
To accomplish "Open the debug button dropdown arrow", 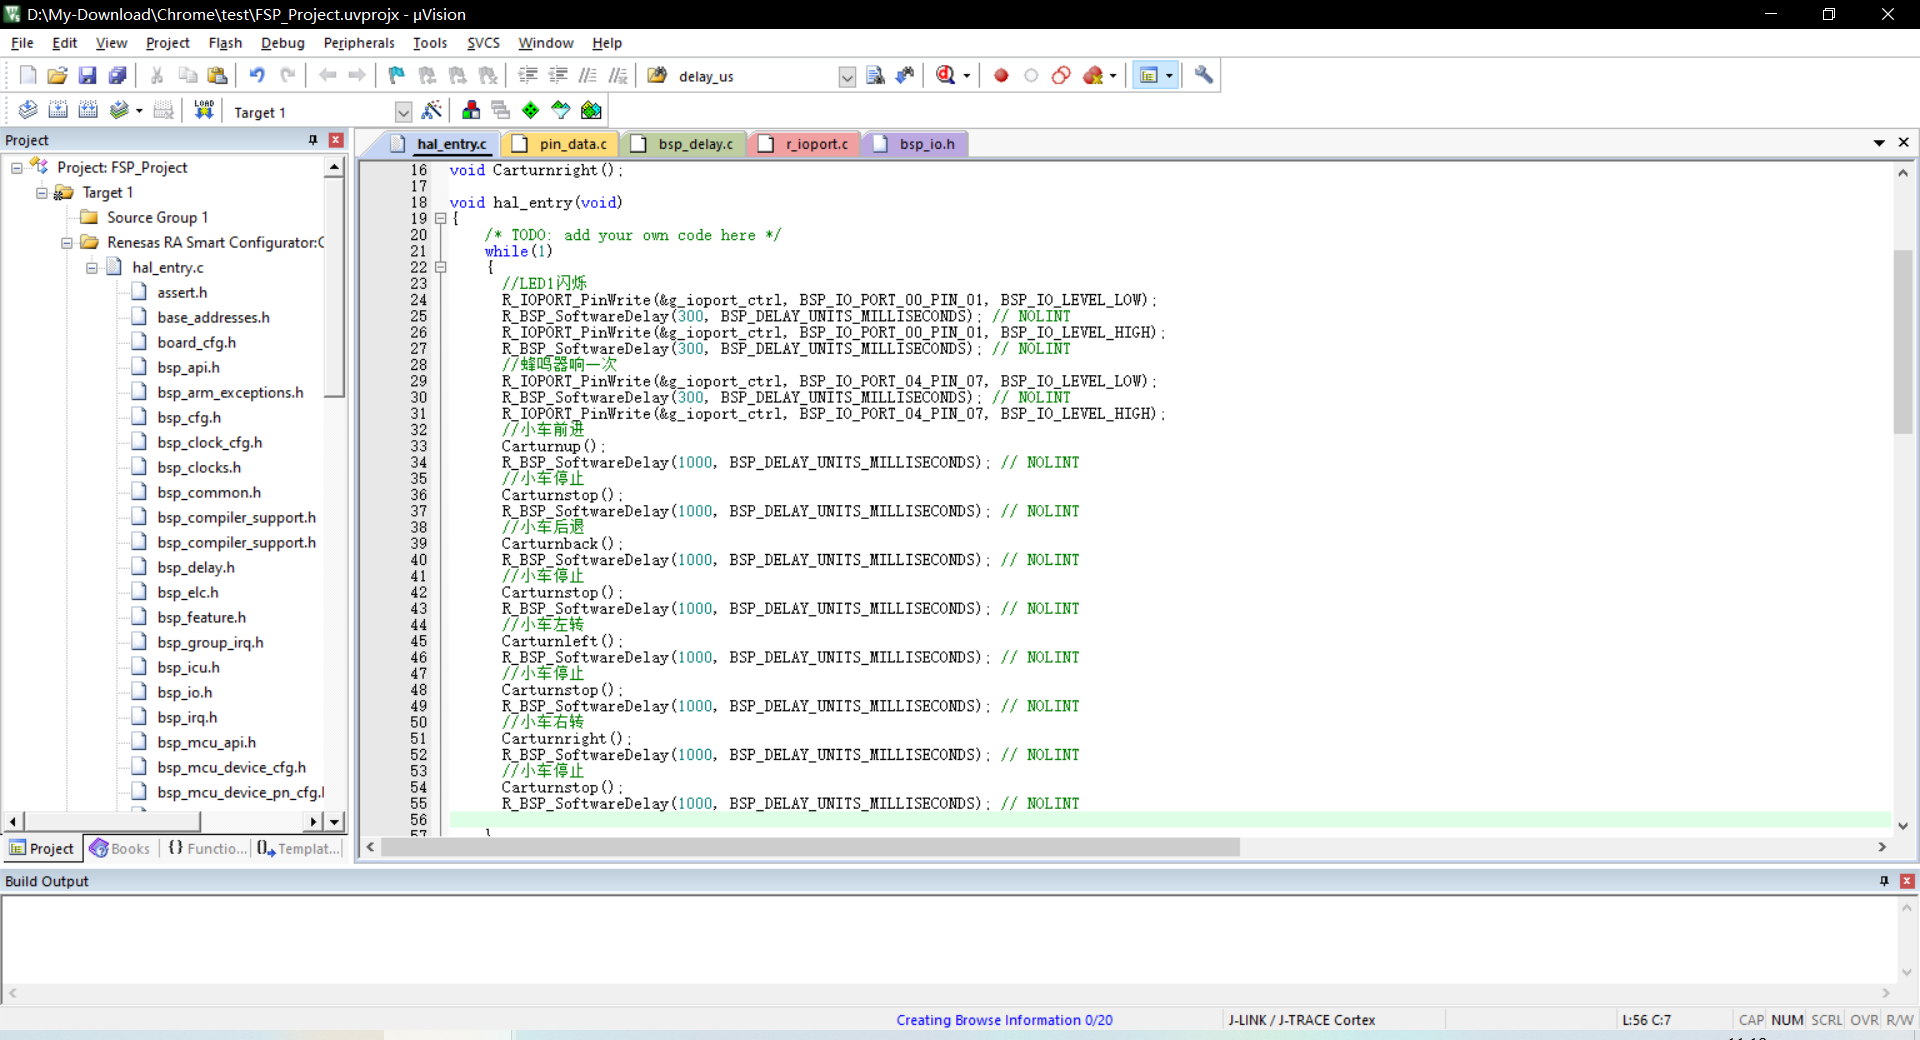I will pyautogui.click(x=967, y=76).
